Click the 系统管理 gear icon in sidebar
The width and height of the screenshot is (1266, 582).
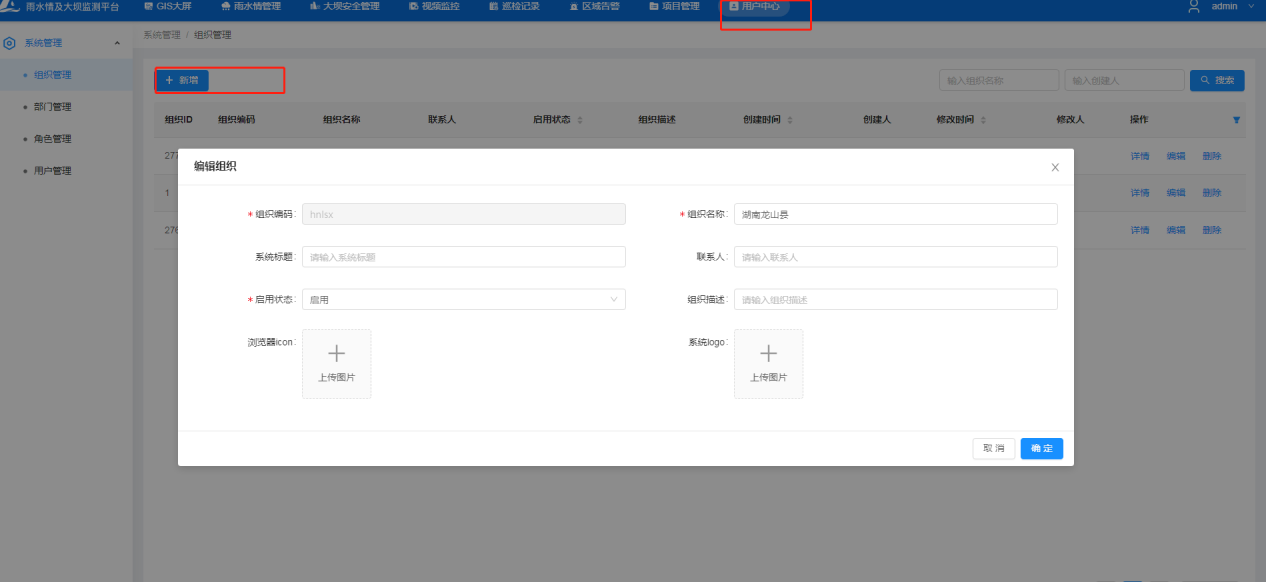[10, 44]
